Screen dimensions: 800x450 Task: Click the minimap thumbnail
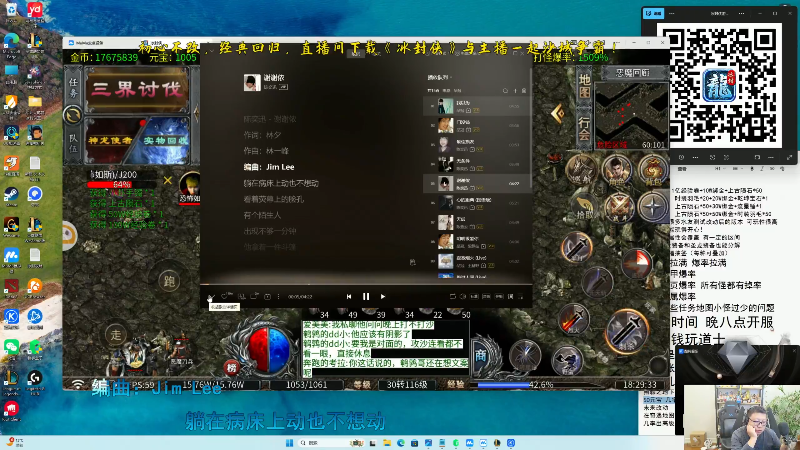point(631,115)
